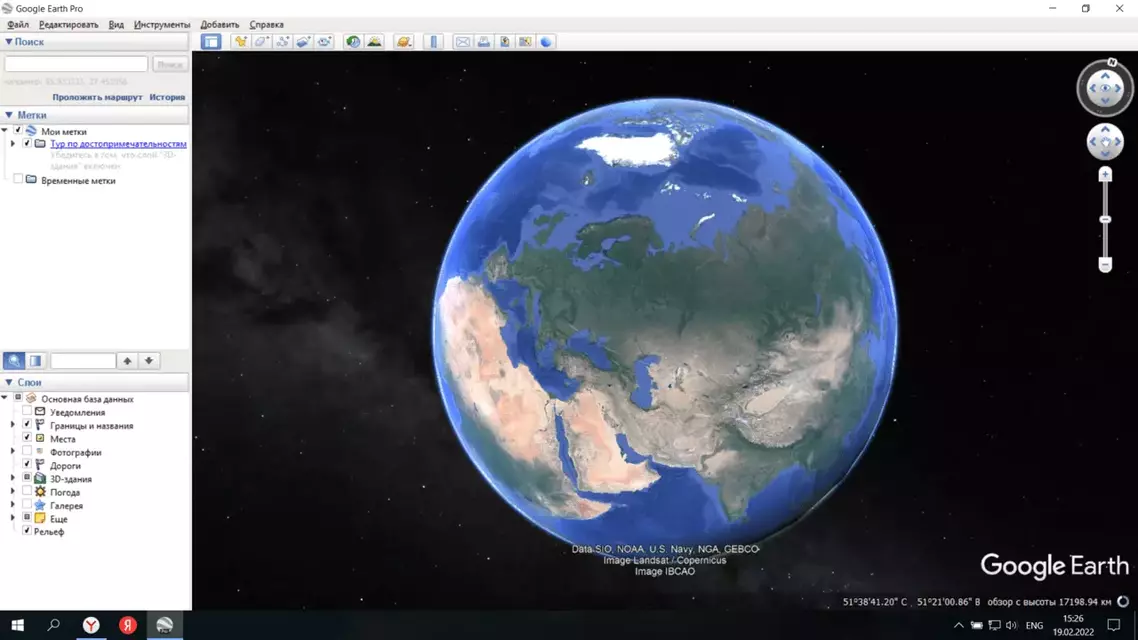
Task: Click the email envelope toolbar icon
Action: pos(462,41)
